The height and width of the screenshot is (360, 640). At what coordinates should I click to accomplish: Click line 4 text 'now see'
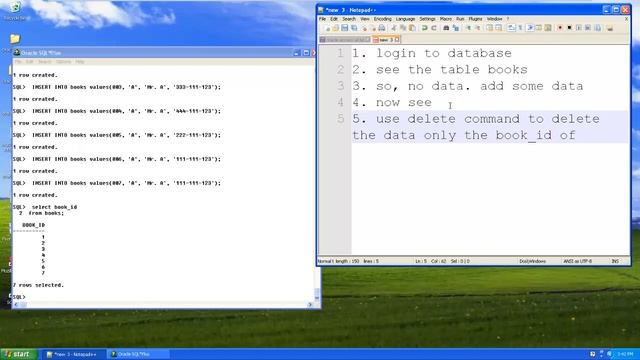404,102
